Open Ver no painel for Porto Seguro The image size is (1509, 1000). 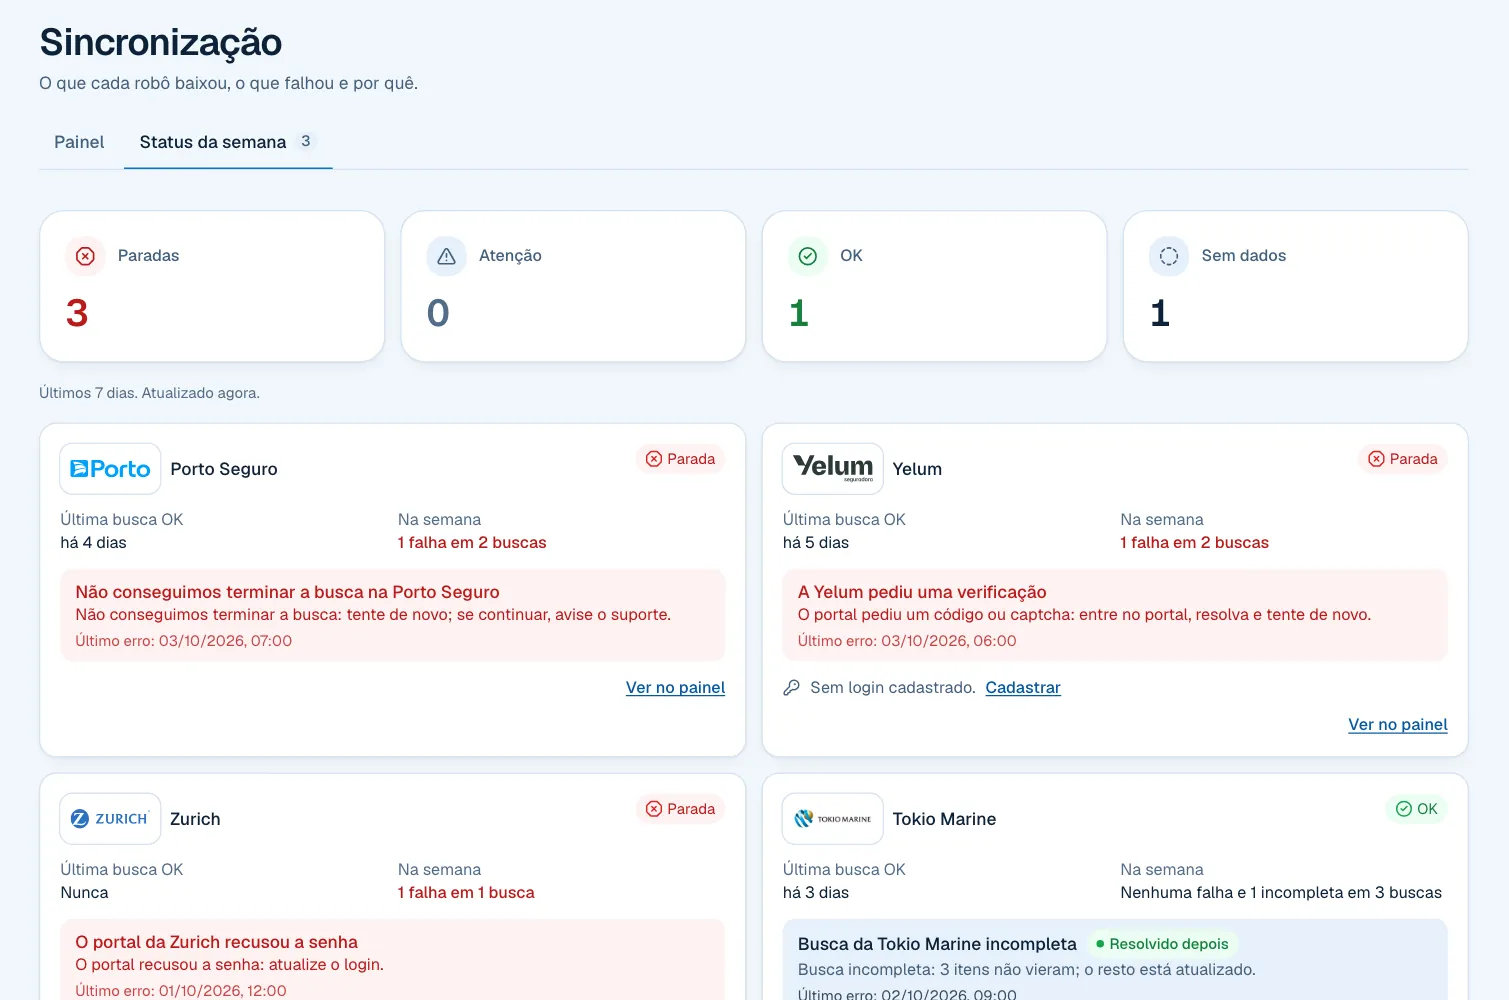pos(675,688)
